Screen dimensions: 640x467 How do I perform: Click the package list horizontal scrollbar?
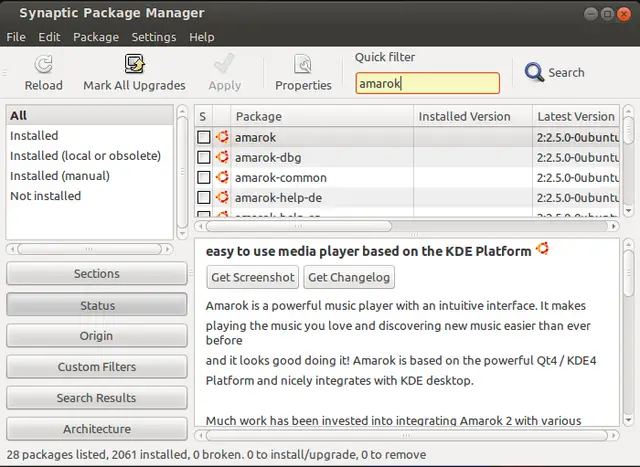coord(299,226)
